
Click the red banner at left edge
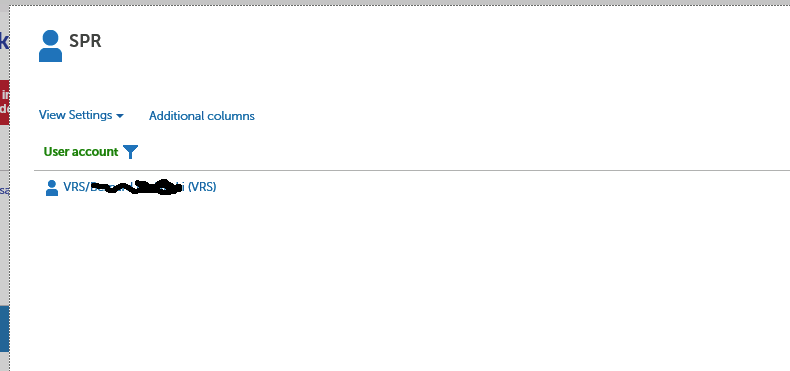[5, 102]
